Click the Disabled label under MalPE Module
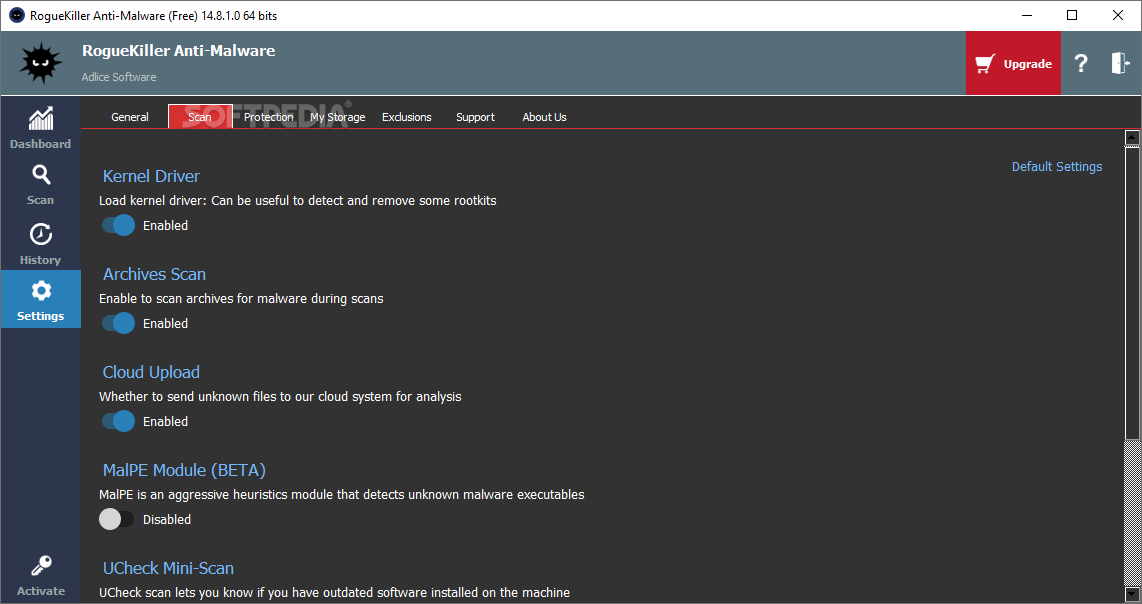The height and width of the screenshot is (604, 1142). click(x=167, y=519)
